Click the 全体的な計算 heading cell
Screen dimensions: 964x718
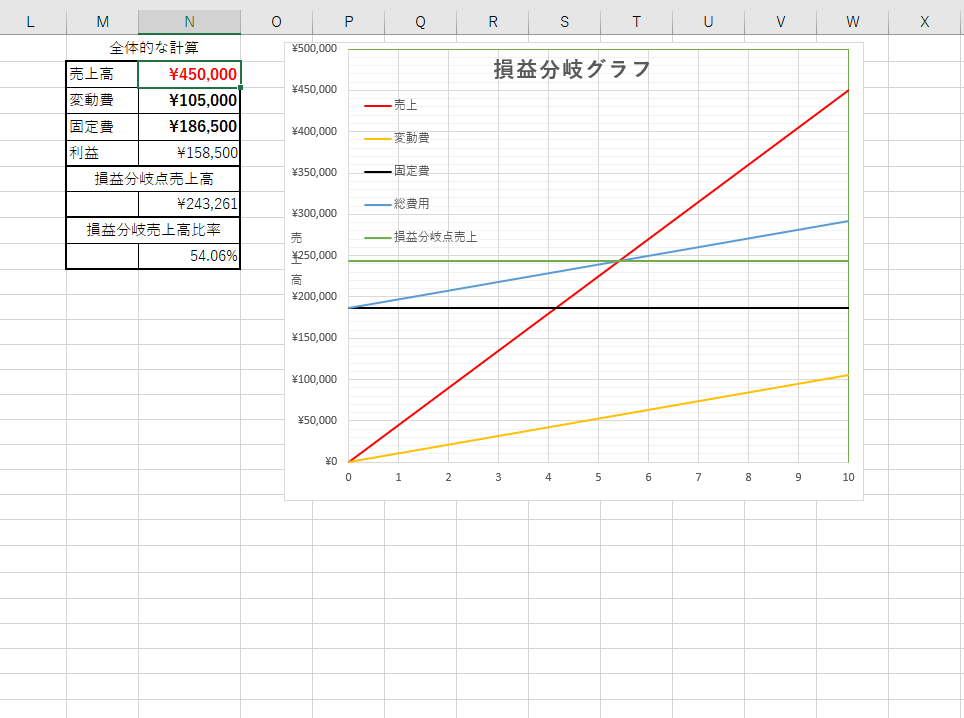[x=154, y=48]
